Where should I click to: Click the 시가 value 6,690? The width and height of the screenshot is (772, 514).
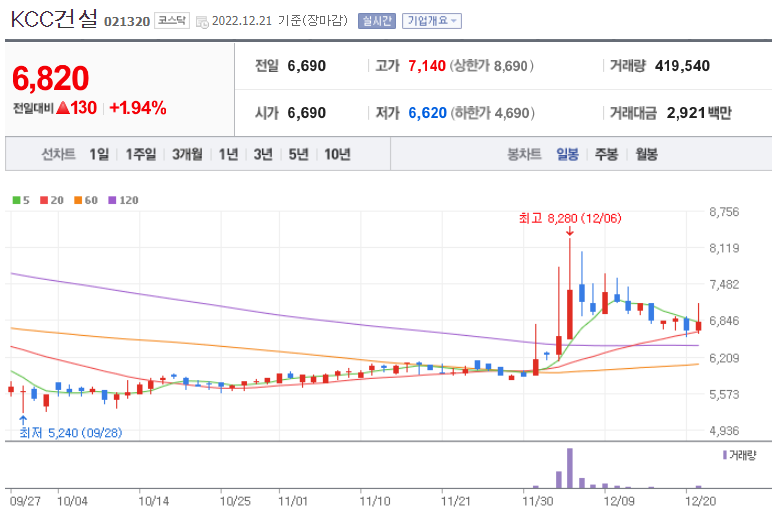pos(306,113)
